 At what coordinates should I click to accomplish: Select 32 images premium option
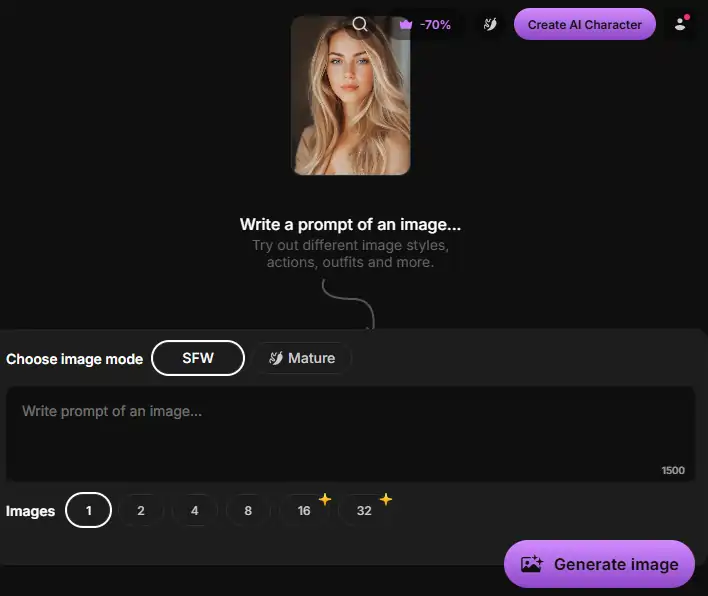pos(365,511)
